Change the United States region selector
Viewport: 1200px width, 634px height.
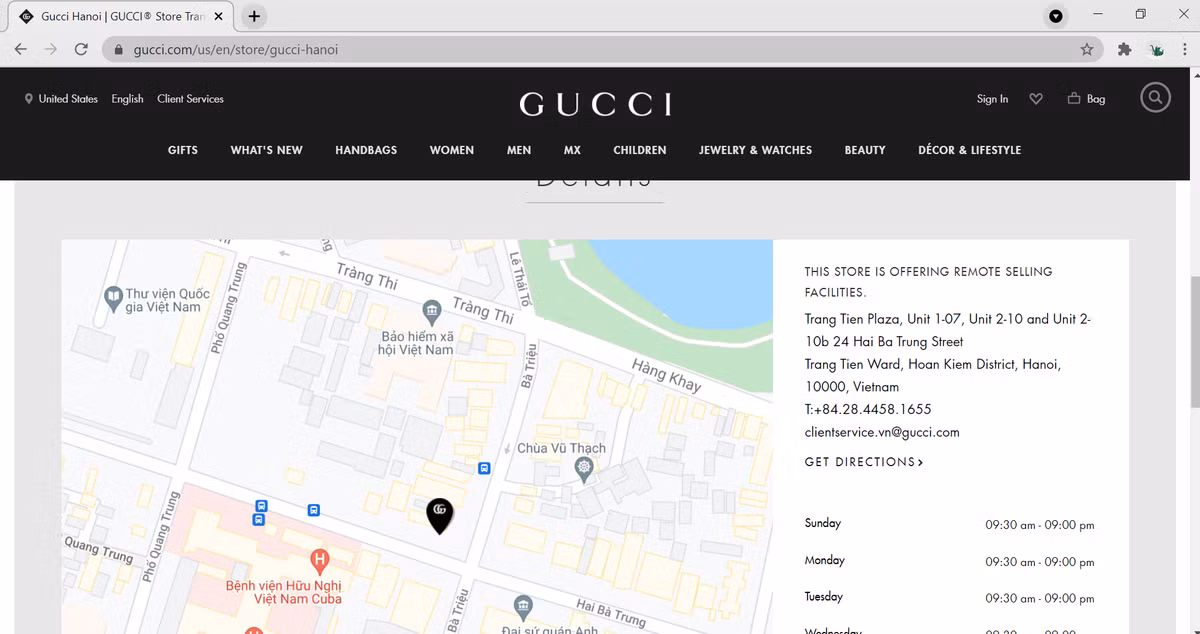(x=61, y=99)
